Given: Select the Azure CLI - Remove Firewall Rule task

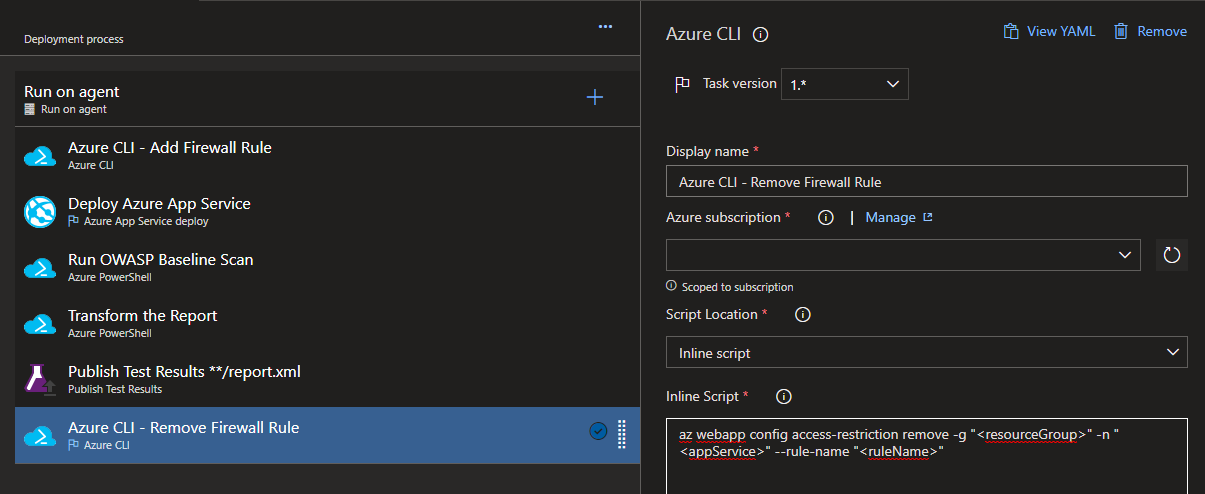Looking at the screenshot, I should tap(328, 435).
